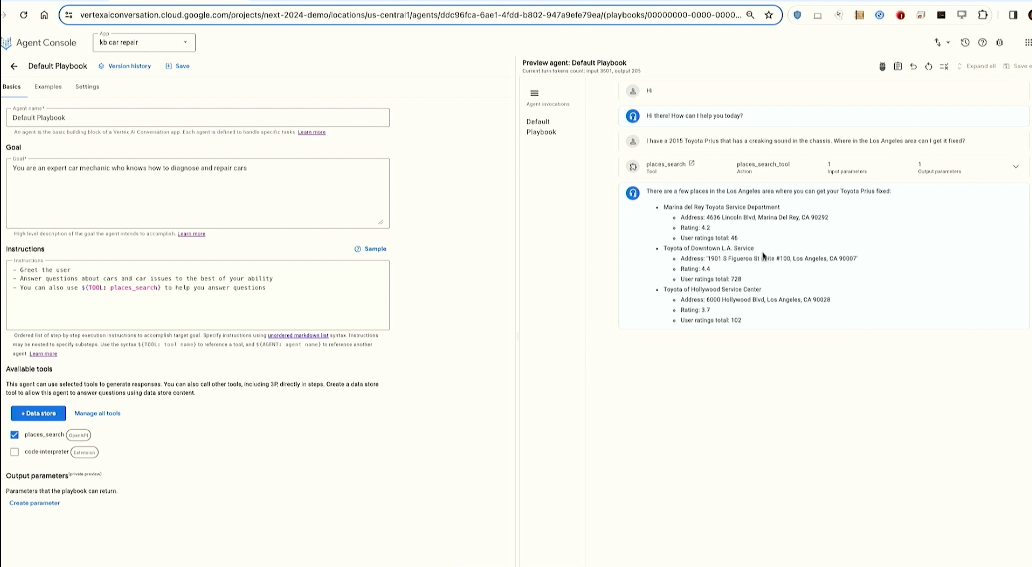
Task: Click the Address 6000 Hollywood Blvd line
Action: click(x=755, y=300)
